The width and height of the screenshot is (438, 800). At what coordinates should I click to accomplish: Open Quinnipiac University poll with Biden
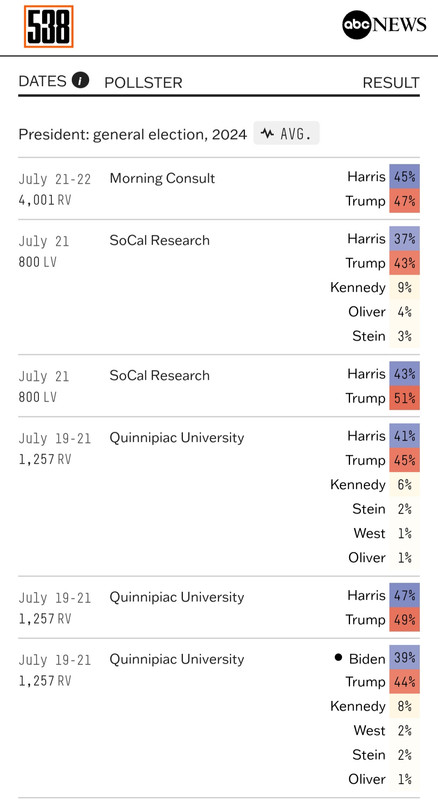pos(177,659)
